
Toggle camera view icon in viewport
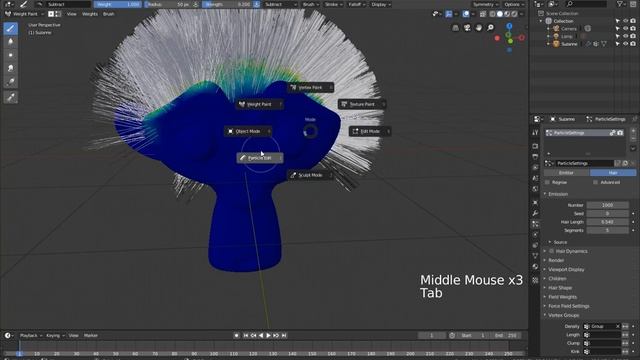(x=467, y=27)
